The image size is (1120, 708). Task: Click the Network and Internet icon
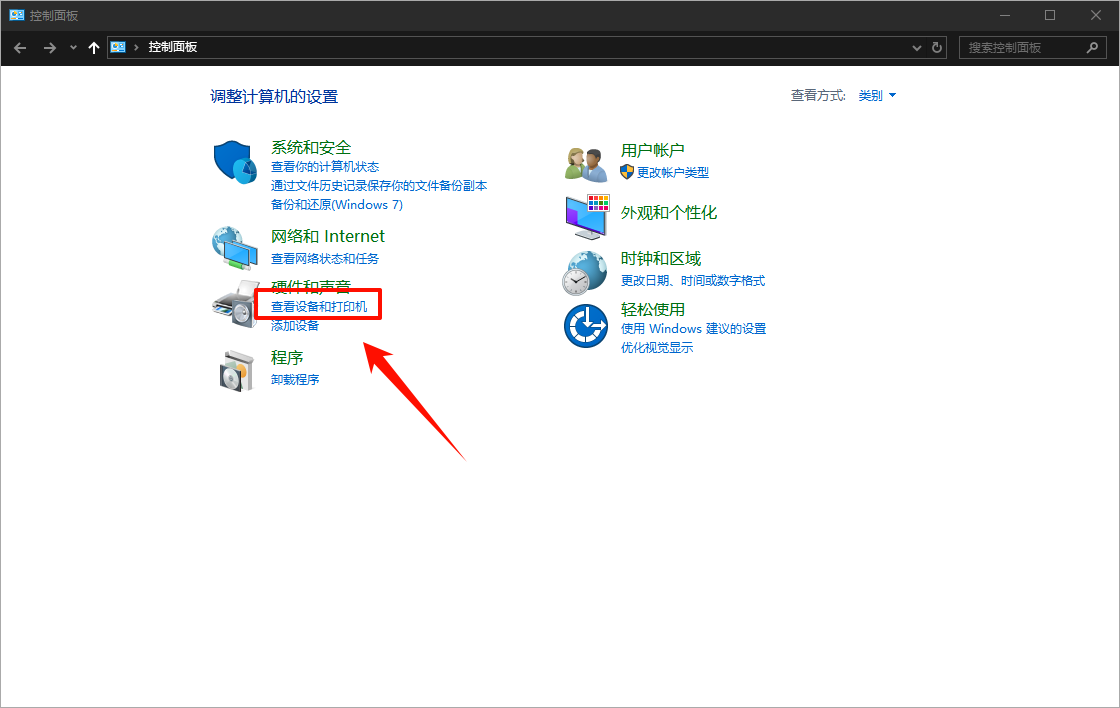235,247
